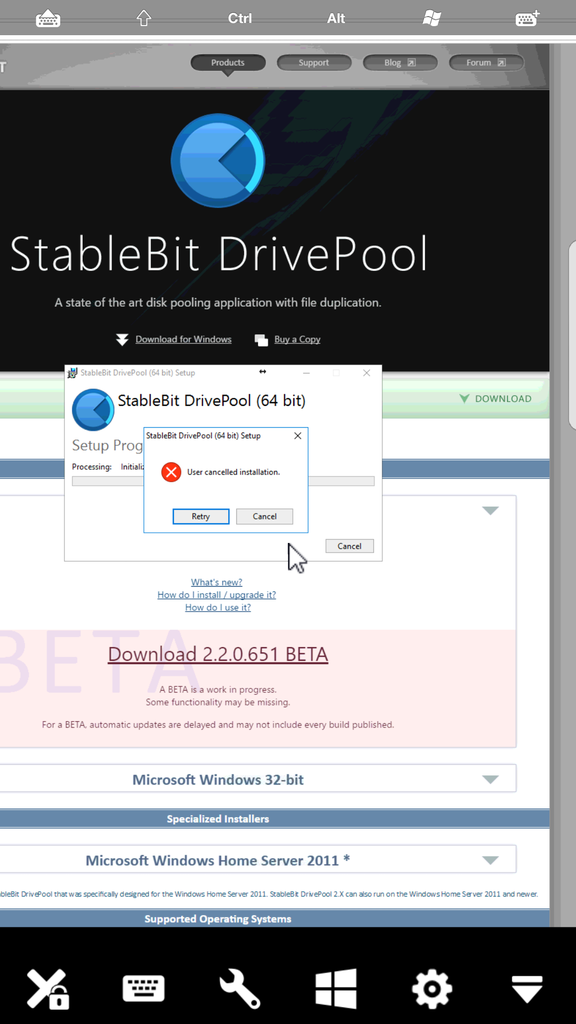Tap the Windows logo in bottom bar

tap(336, 989)
